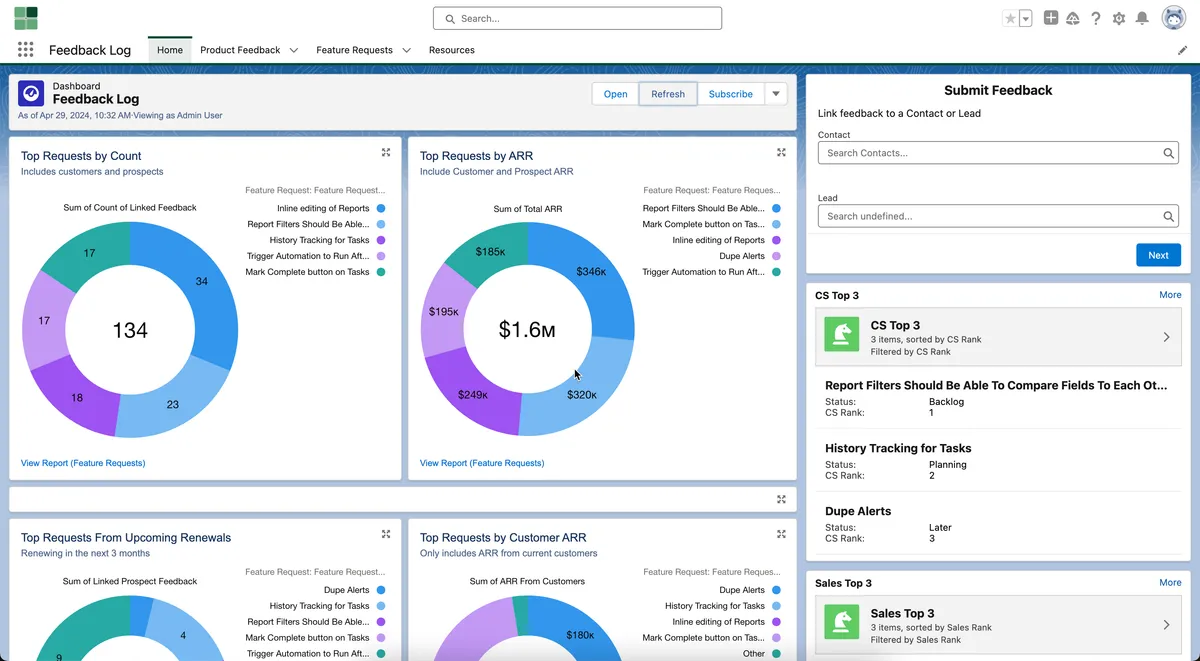Viewport: 1200px width, 661px height.
Task: Click History Tracking for Tasks legend swatch in Count chart
Action: (381, 240)
